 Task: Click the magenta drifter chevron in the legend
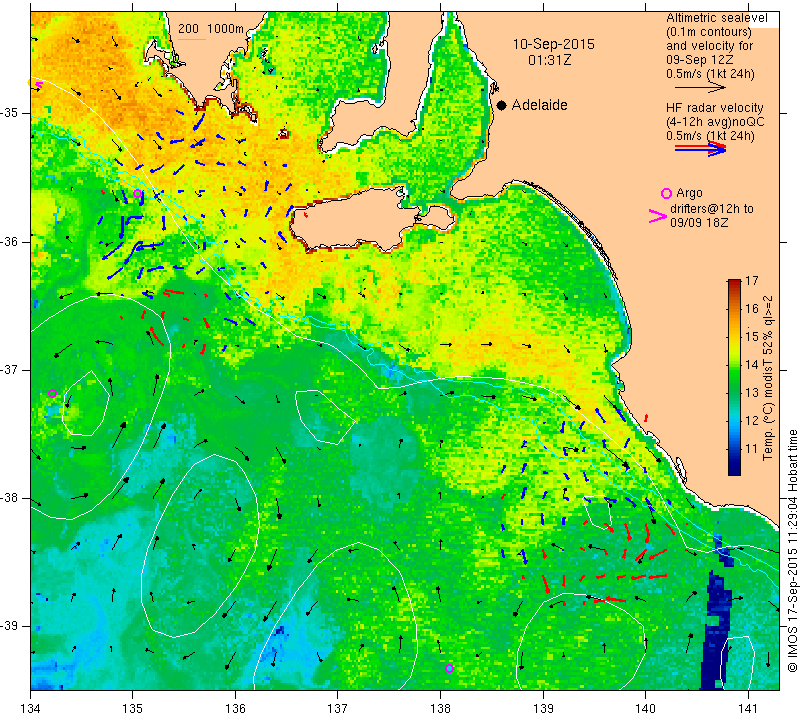(x=658, y=216)
